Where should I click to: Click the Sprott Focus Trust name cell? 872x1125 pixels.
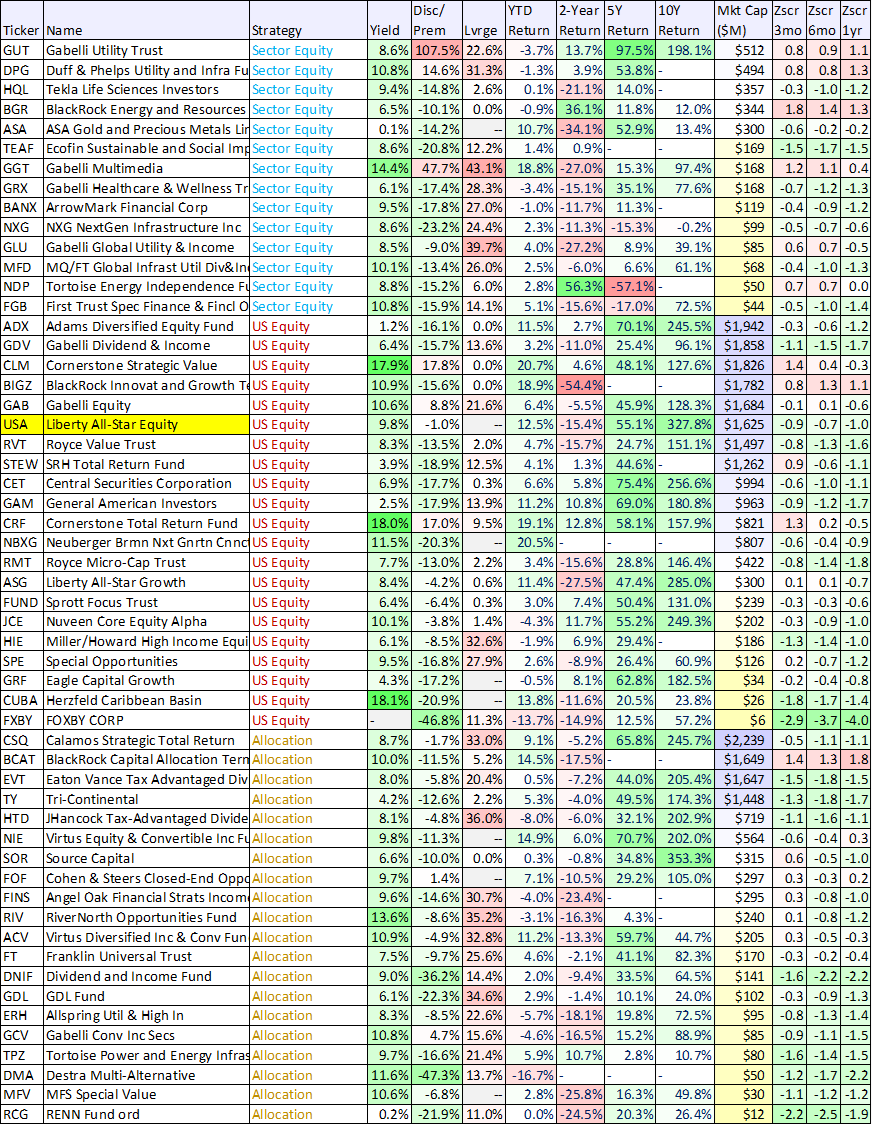[x=146, y=602]
